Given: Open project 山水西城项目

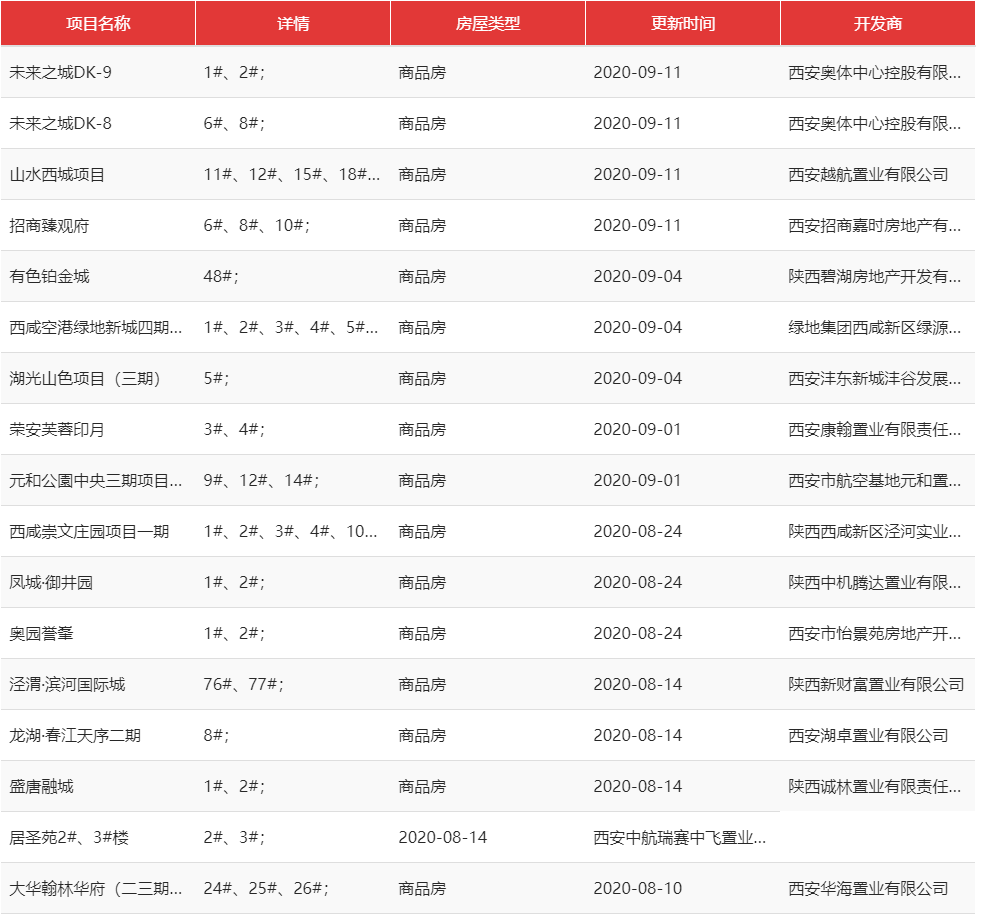Looking at the screenshot, I should tap(57, 174).
